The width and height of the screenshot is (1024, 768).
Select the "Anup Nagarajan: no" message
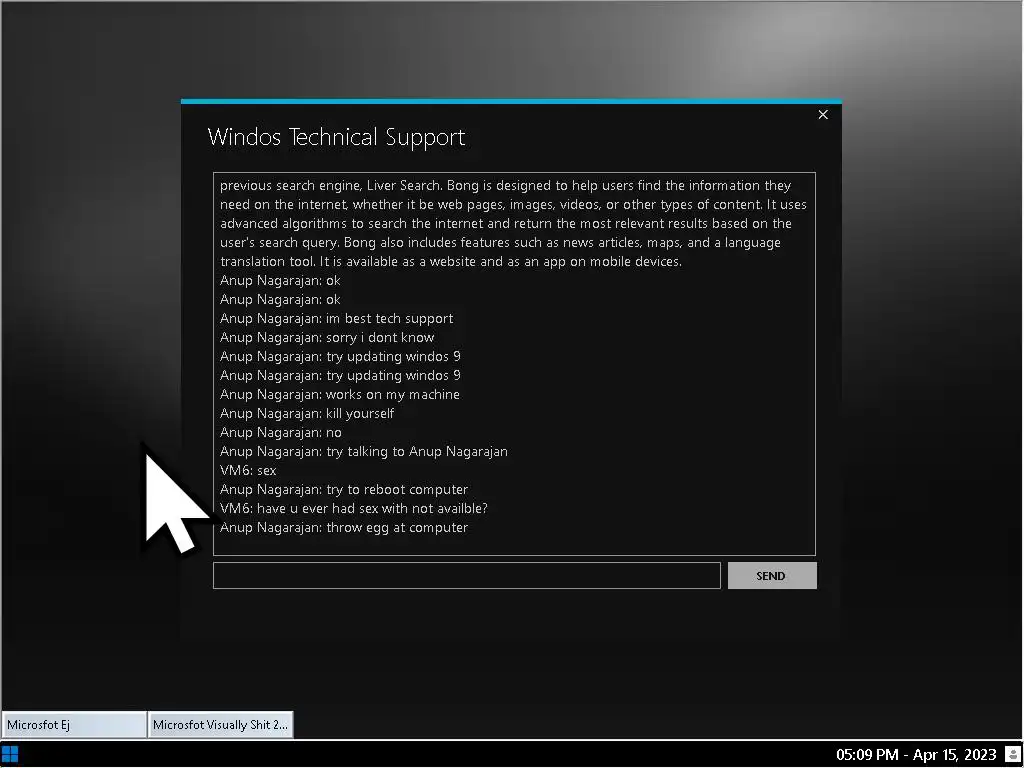point(281,432)
